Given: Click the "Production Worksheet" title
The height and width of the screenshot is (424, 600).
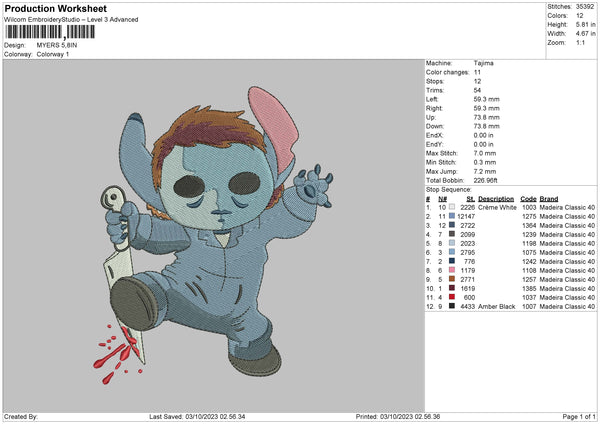Looking at the screenshot, I should pyautogui.click(x=56, y=9).
